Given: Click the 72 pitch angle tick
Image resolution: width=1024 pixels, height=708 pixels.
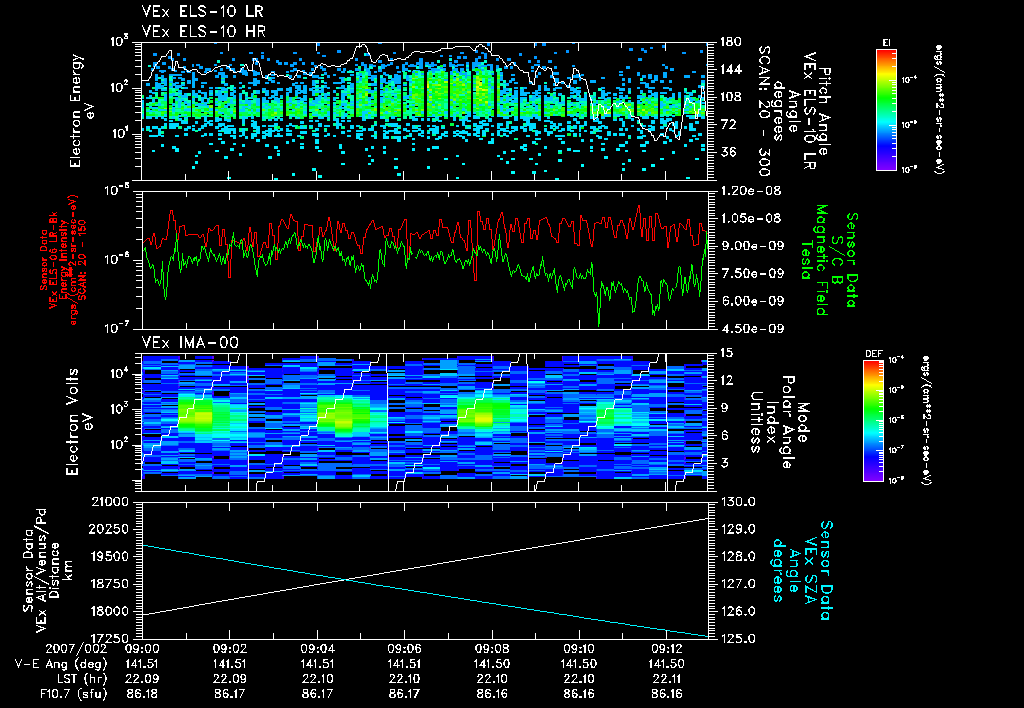Looking at the screenshot, I should tap(728, 124).
